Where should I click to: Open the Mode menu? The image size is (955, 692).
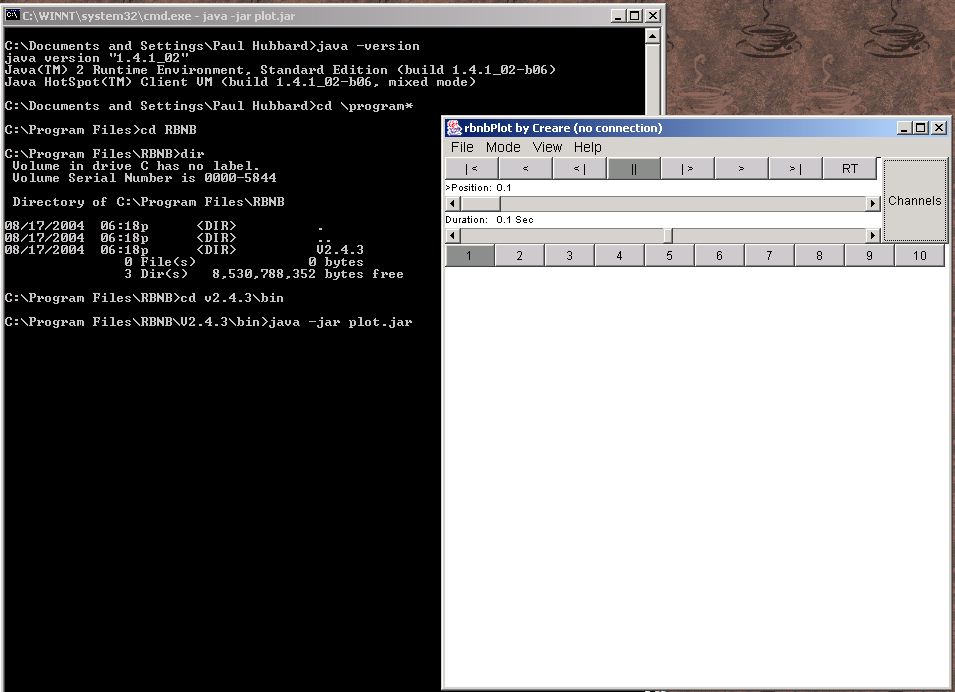tap(502, 147)
